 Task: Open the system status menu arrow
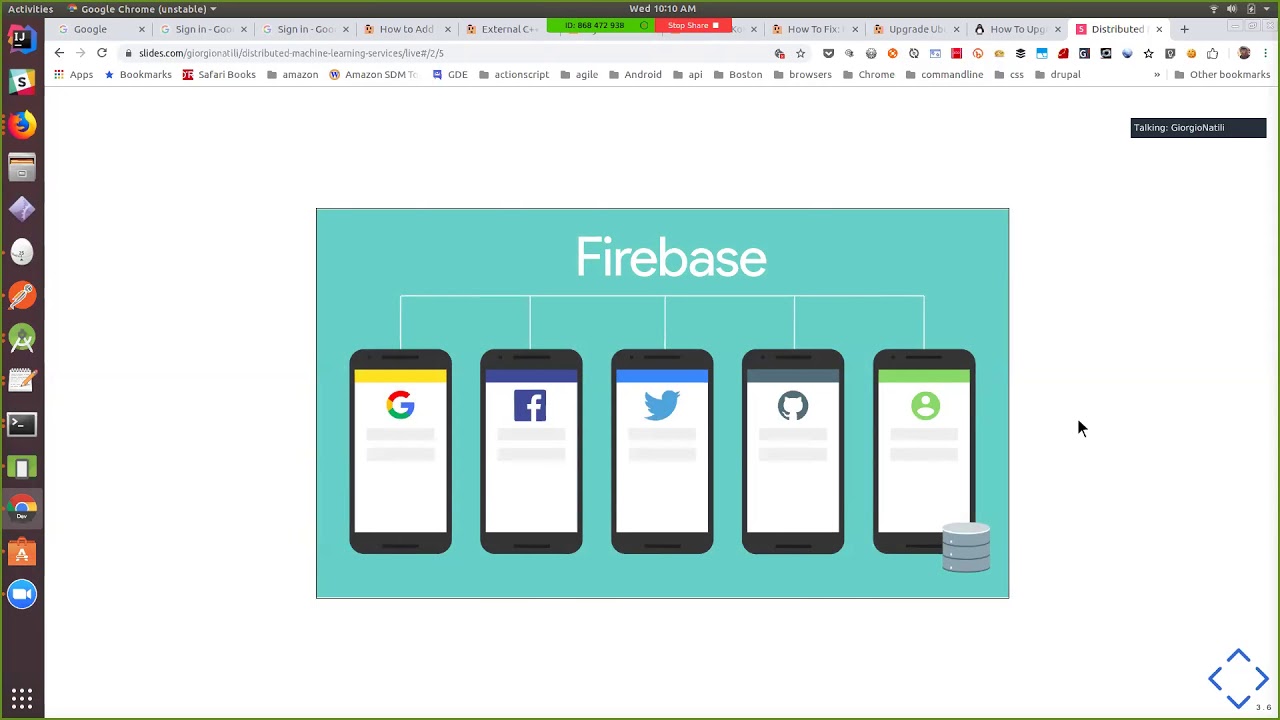pyautogui.click(x=1268, y=9)
